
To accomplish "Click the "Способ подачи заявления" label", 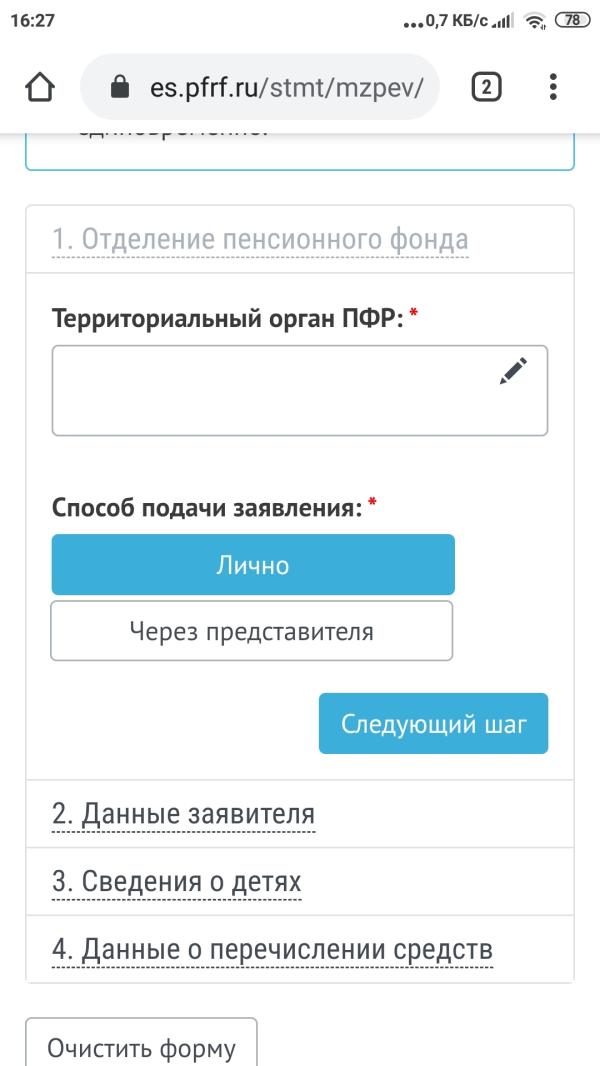I will point(205,507).
